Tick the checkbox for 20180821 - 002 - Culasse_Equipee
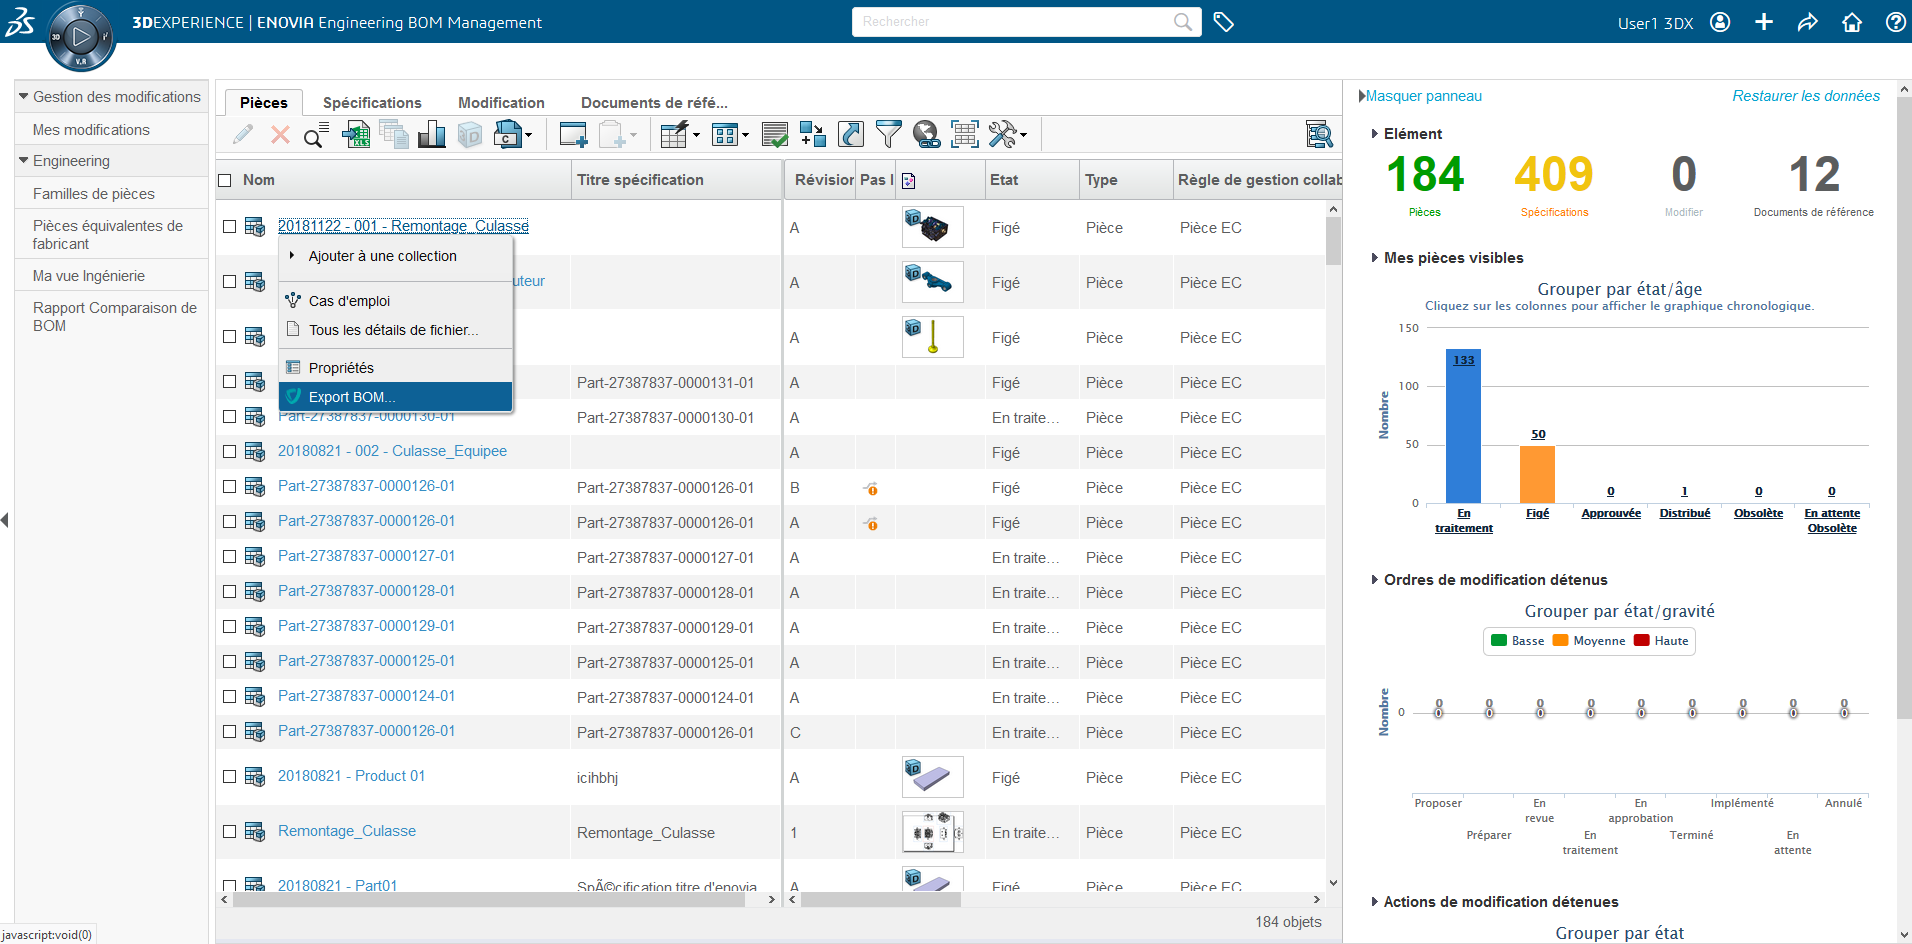The image size is (1912, 944). [x=229, y=452]
